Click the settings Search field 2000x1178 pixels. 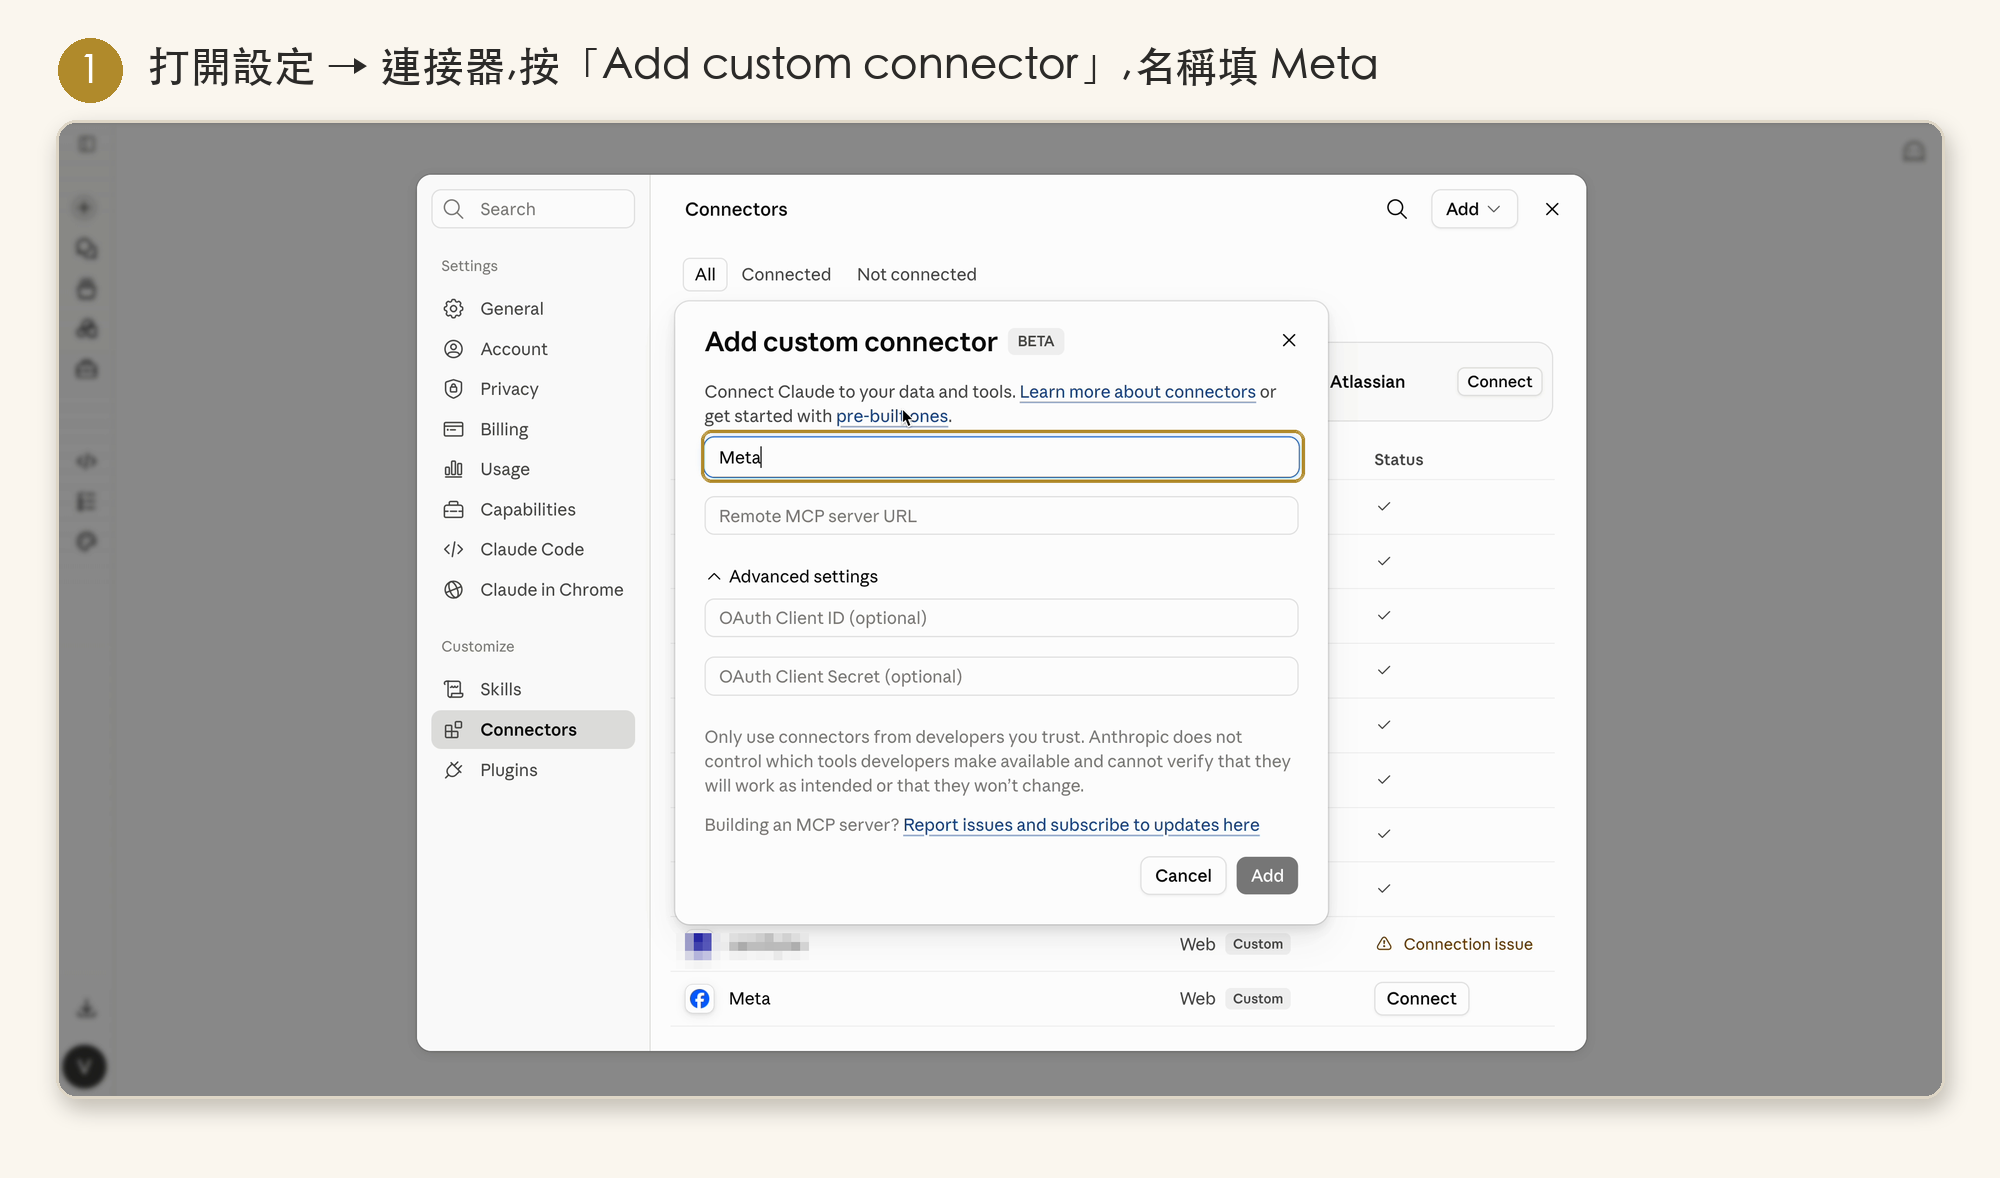[x=533, y=209]
